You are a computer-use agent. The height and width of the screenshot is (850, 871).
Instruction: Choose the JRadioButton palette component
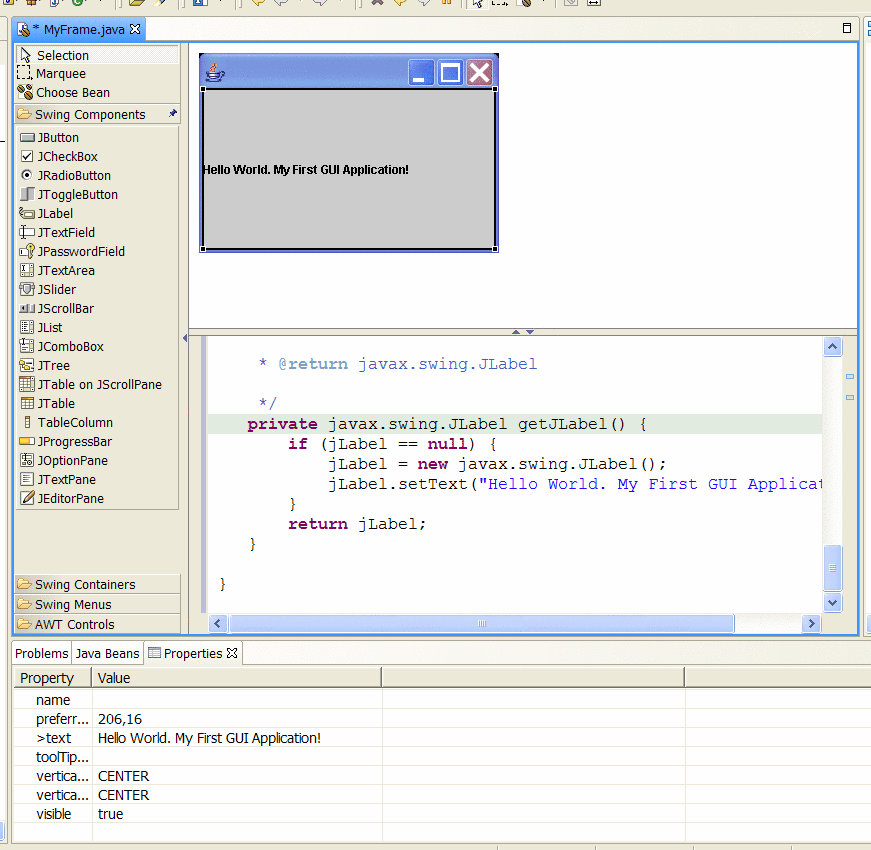point(73,176)
